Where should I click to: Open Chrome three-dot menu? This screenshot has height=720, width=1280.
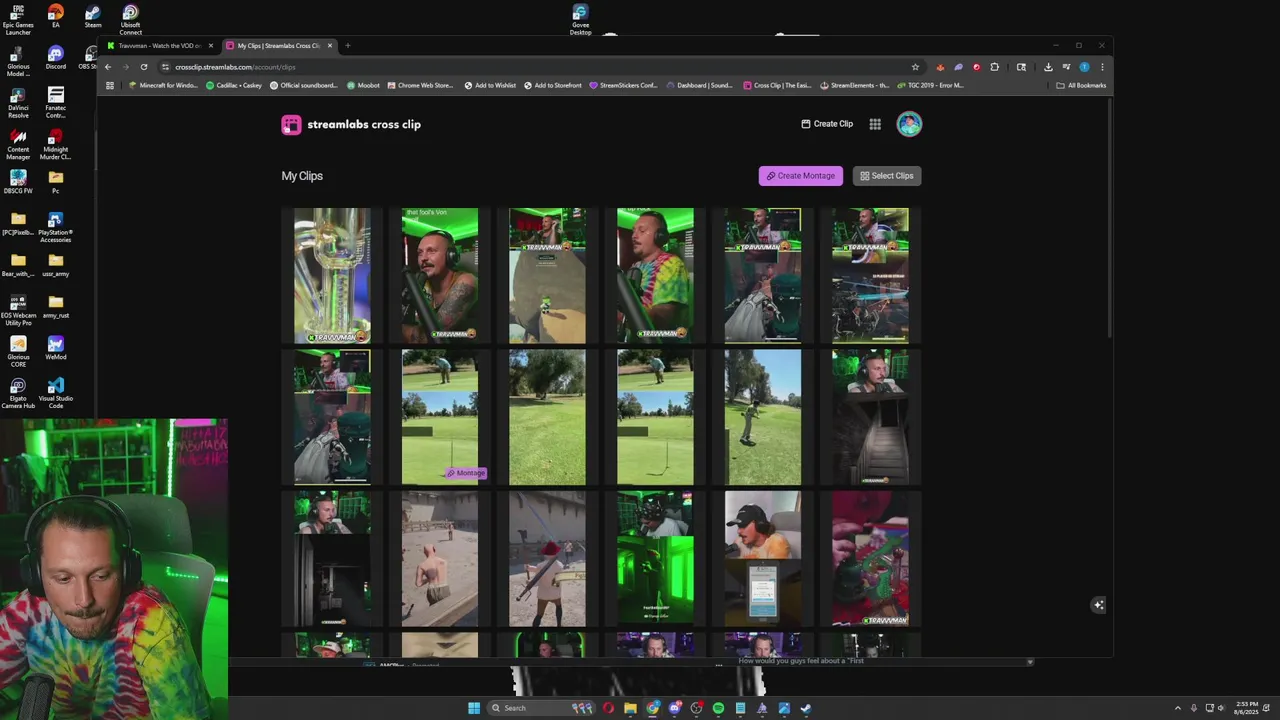[1102, 67]
